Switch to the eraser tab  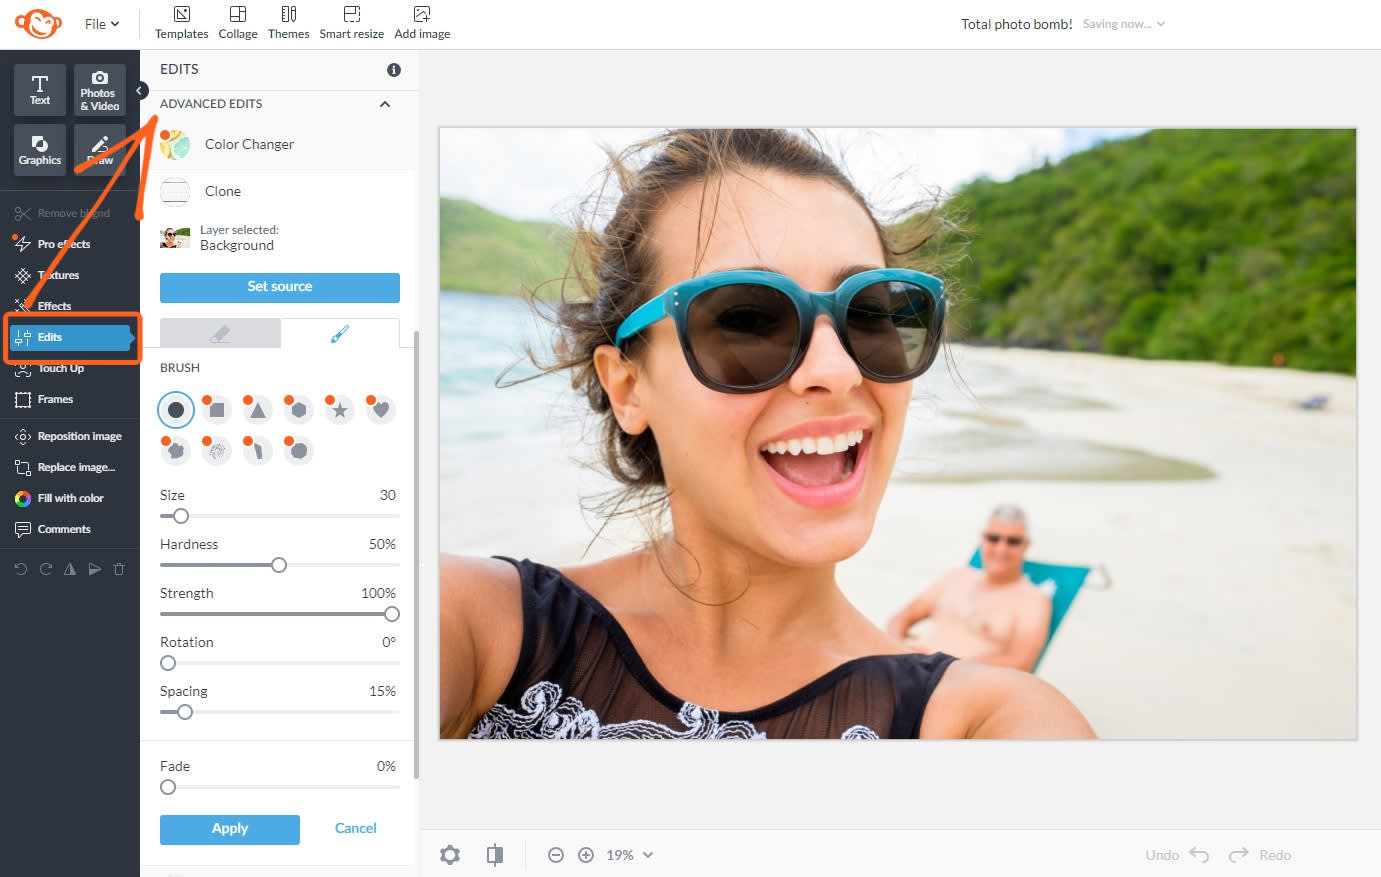(x=220, y=332)
